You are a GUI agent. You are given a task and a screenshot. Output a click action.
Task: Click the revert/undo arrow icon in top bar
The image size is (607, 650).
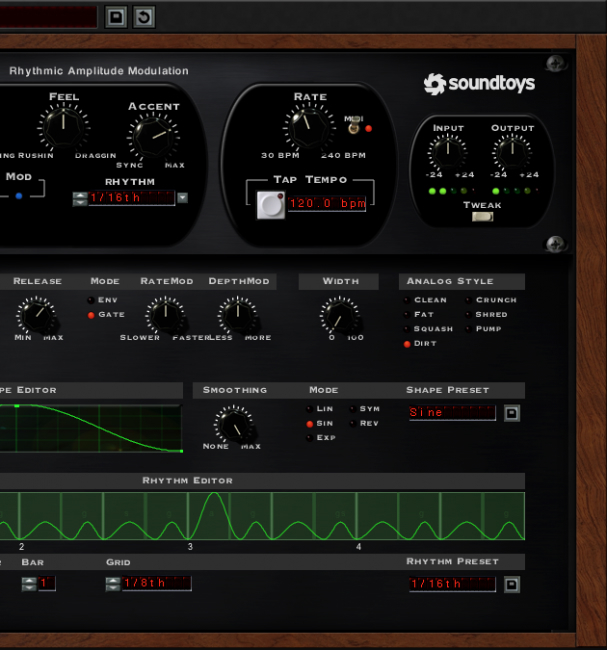click(144, 17)
